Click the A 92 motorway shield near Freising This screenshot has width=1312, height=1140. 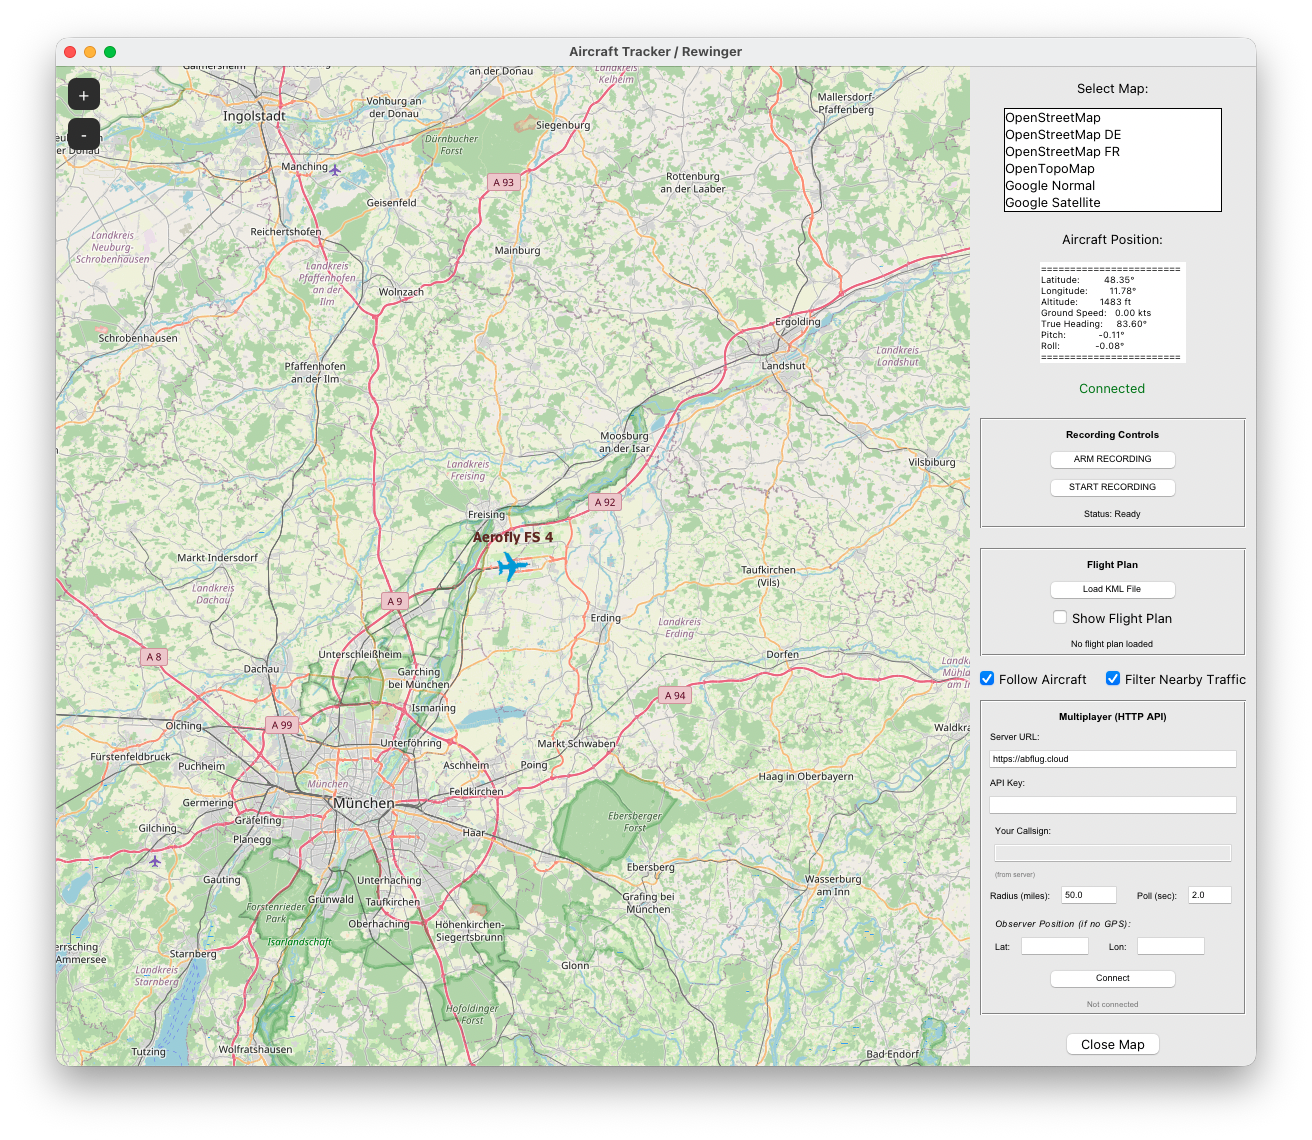[605, 502]
